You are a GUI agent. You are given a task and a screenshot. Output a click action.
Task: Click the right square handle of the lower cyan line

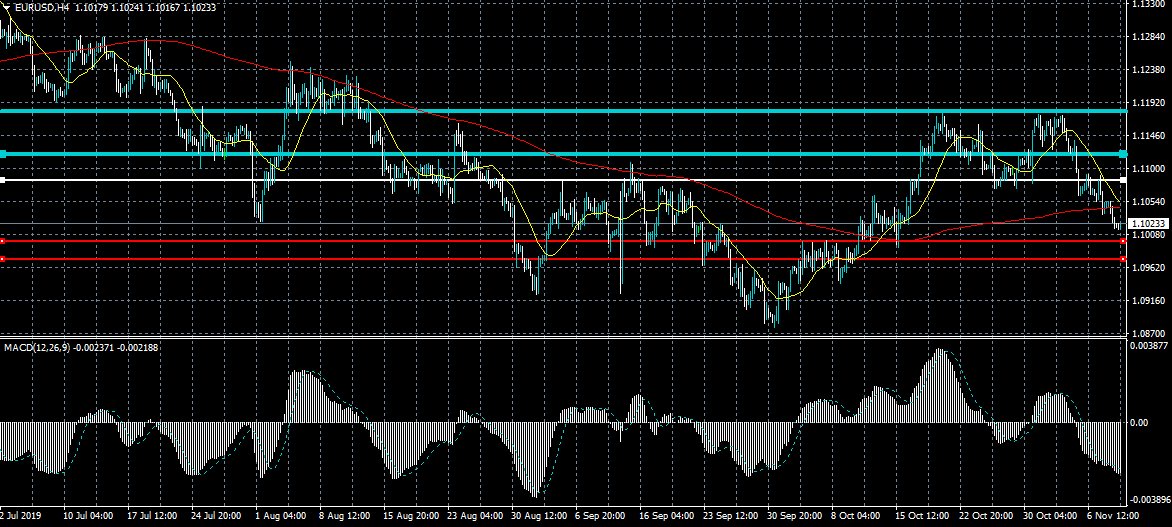[1124, 154]
